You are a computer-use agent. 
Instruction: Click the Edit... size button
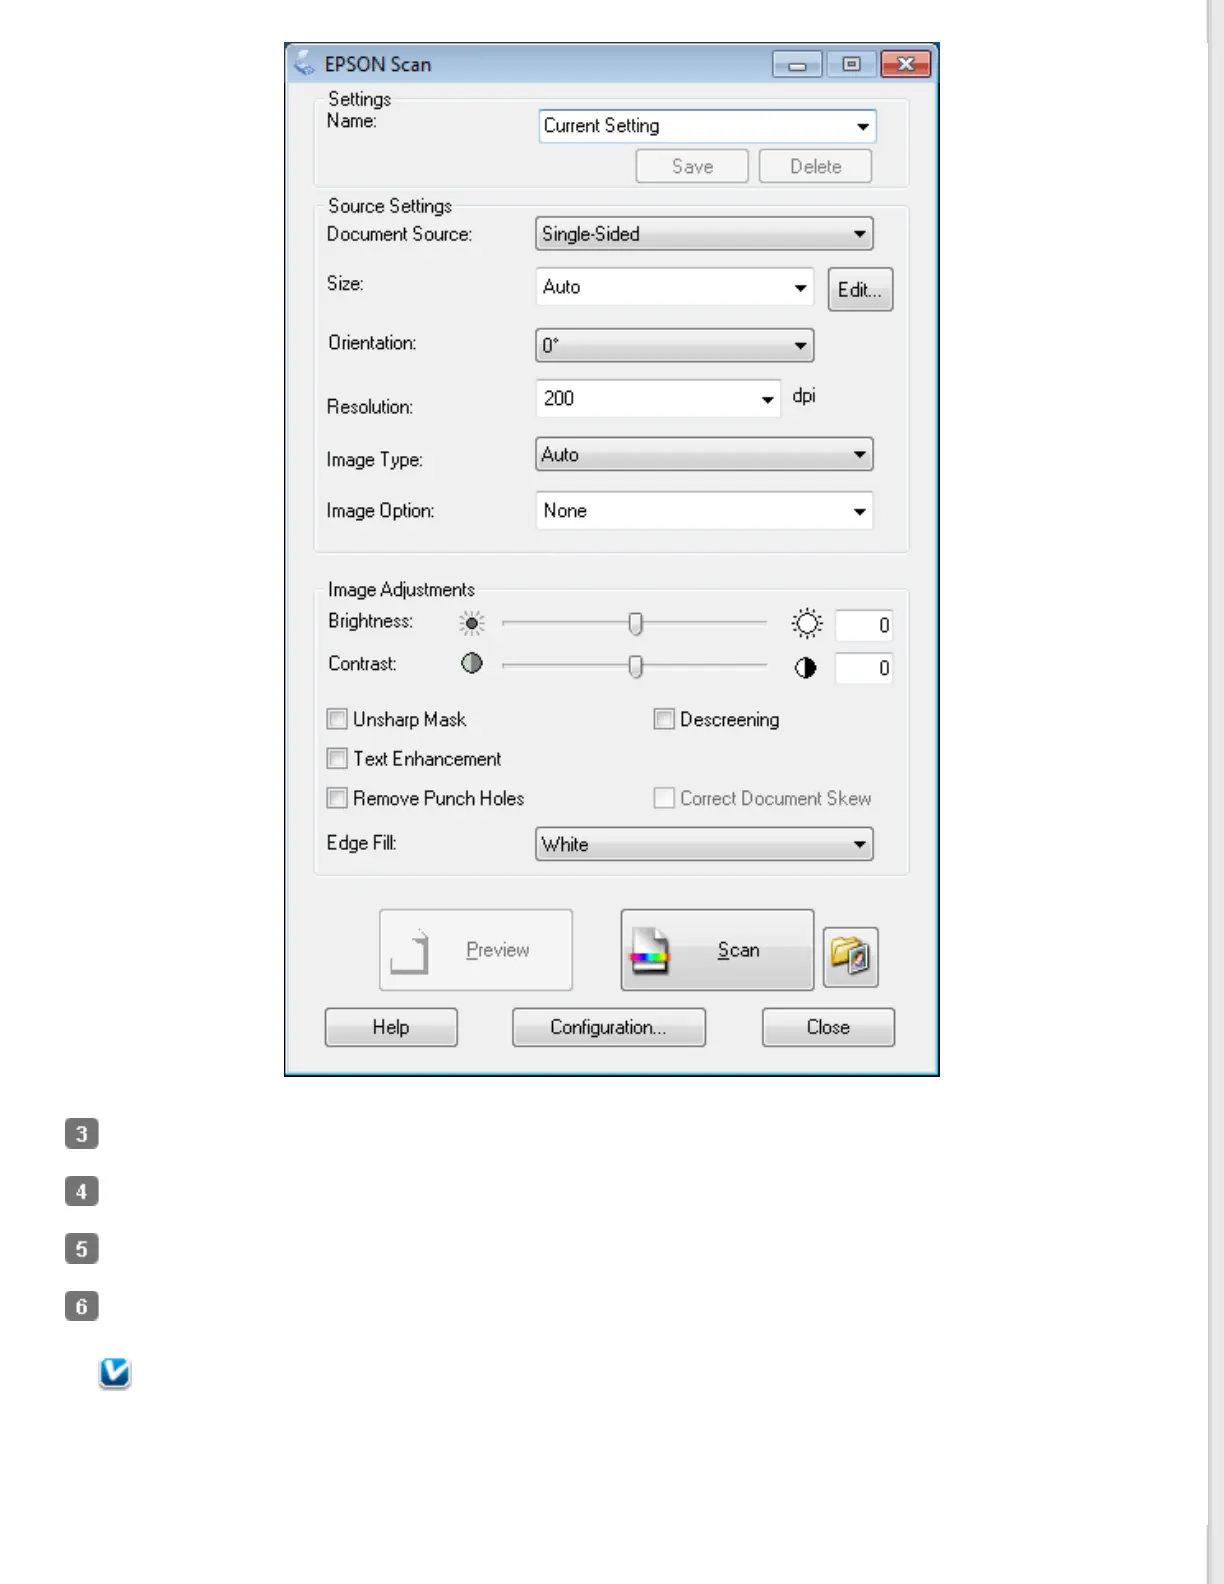[x=860, y=289]
